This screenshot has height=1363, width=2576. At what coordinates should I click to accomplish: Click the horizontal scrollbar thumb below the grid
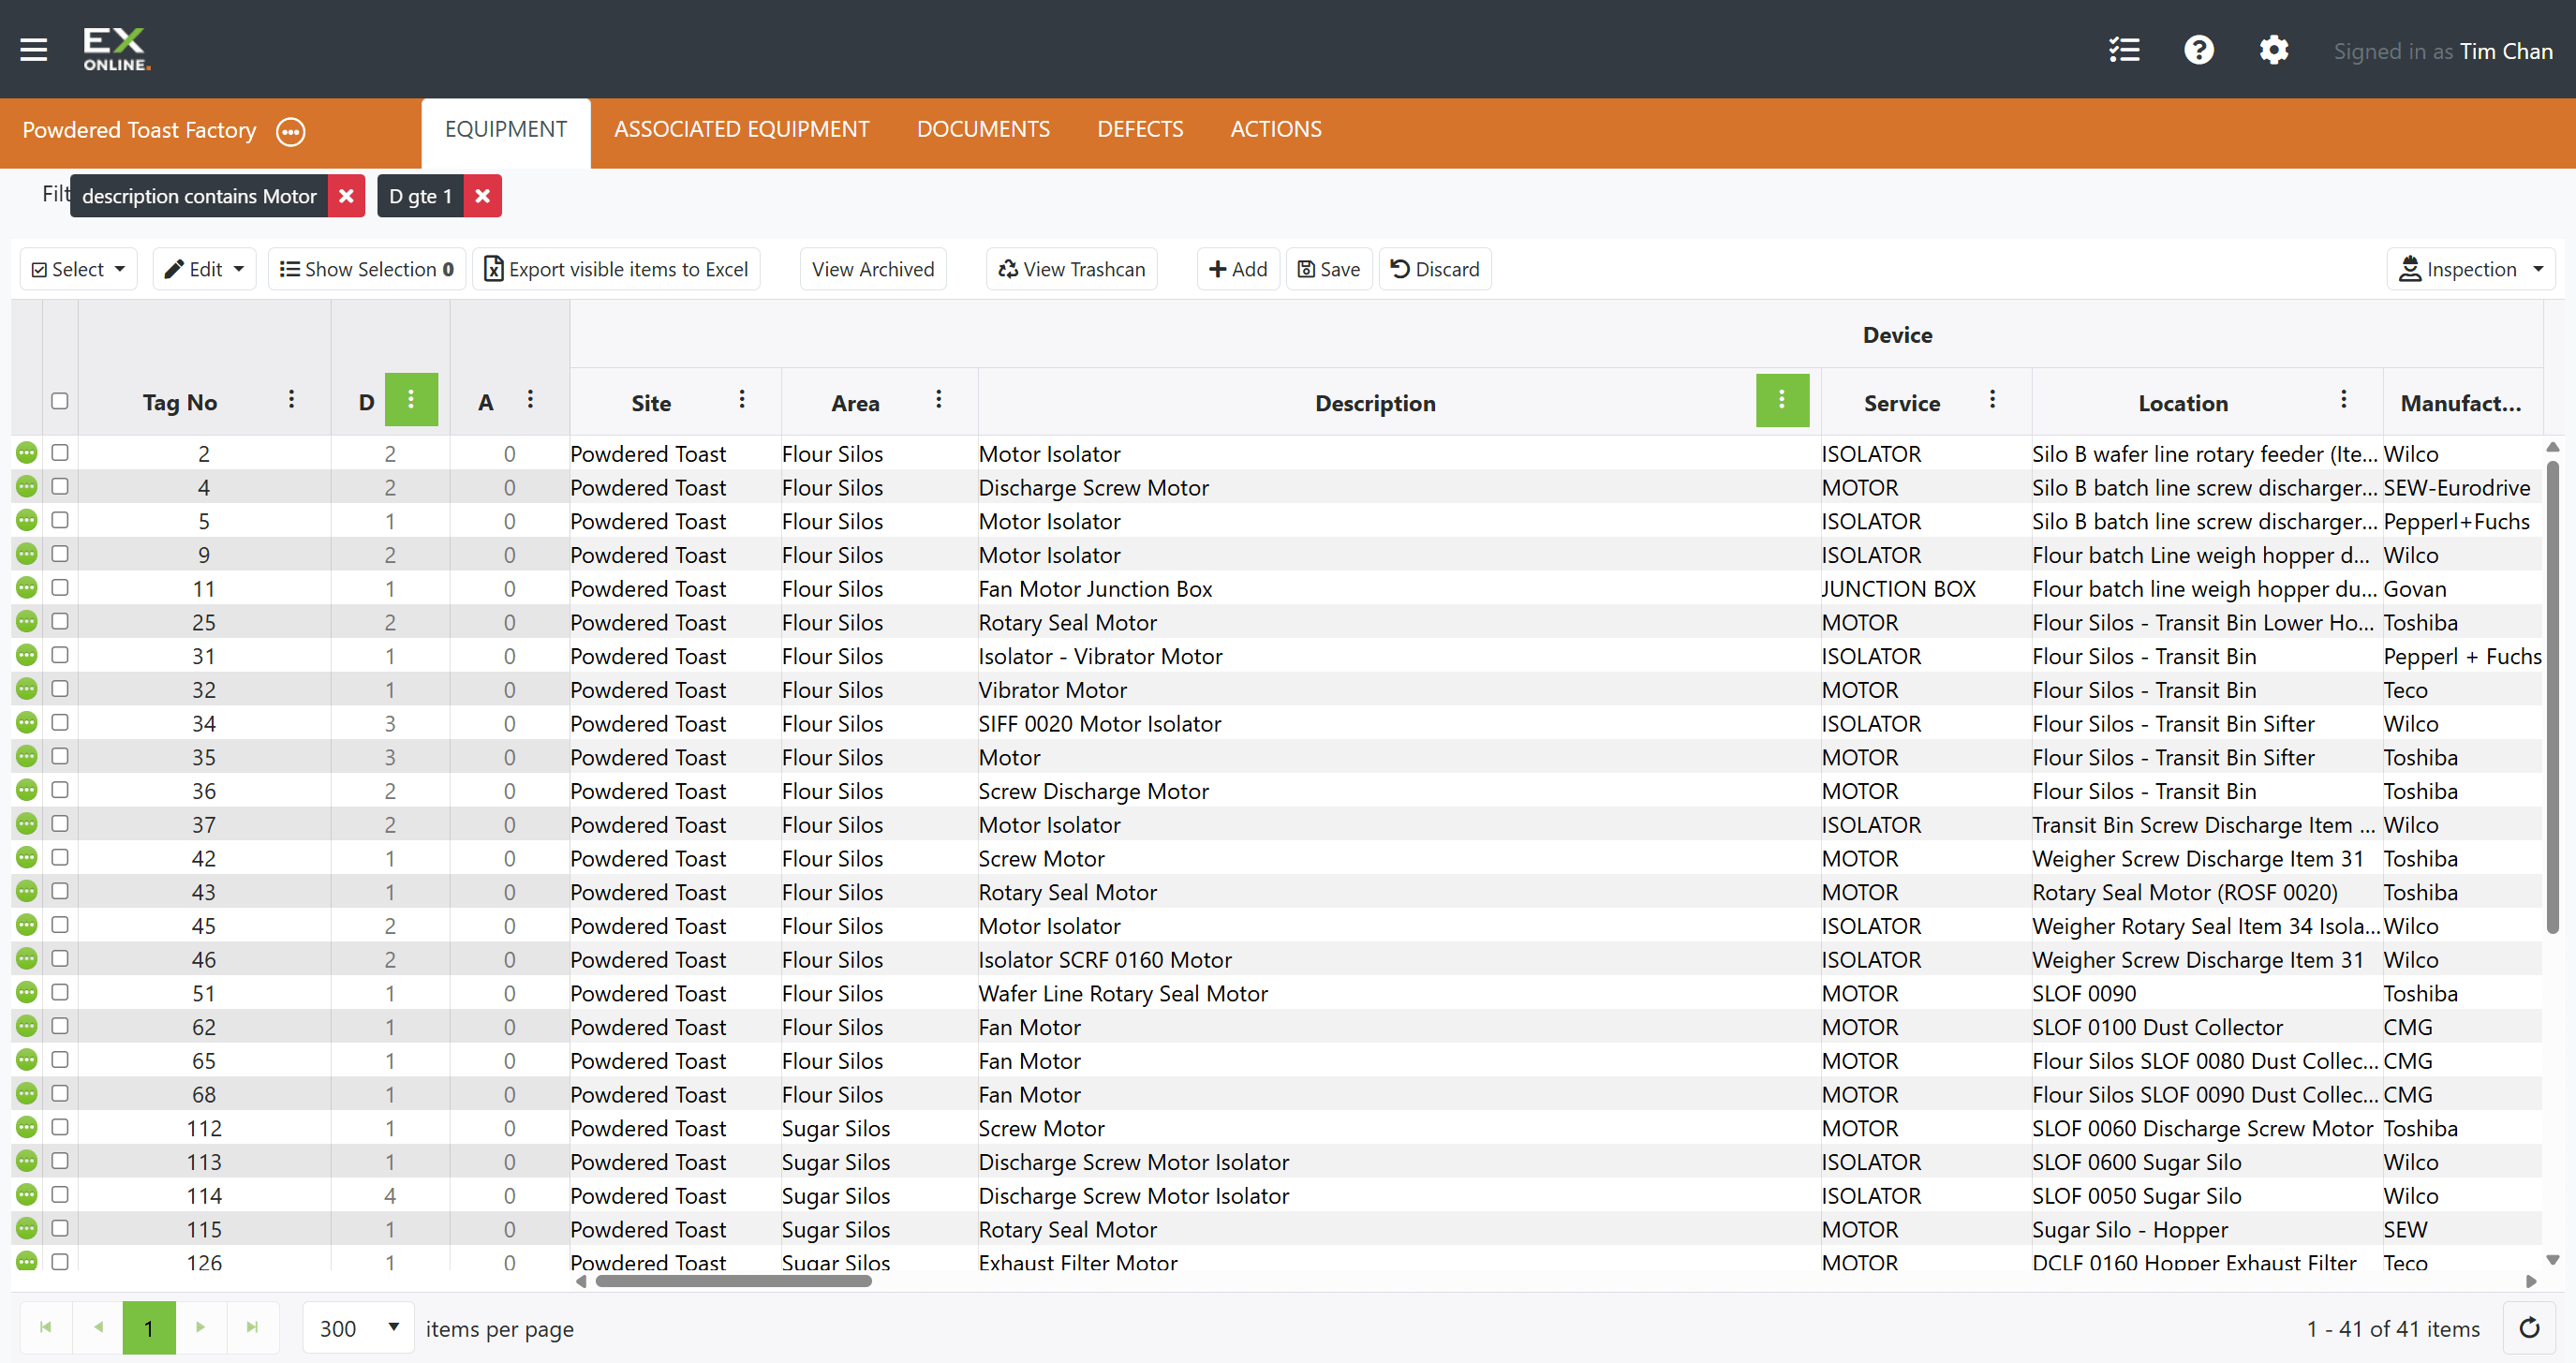733,1281
